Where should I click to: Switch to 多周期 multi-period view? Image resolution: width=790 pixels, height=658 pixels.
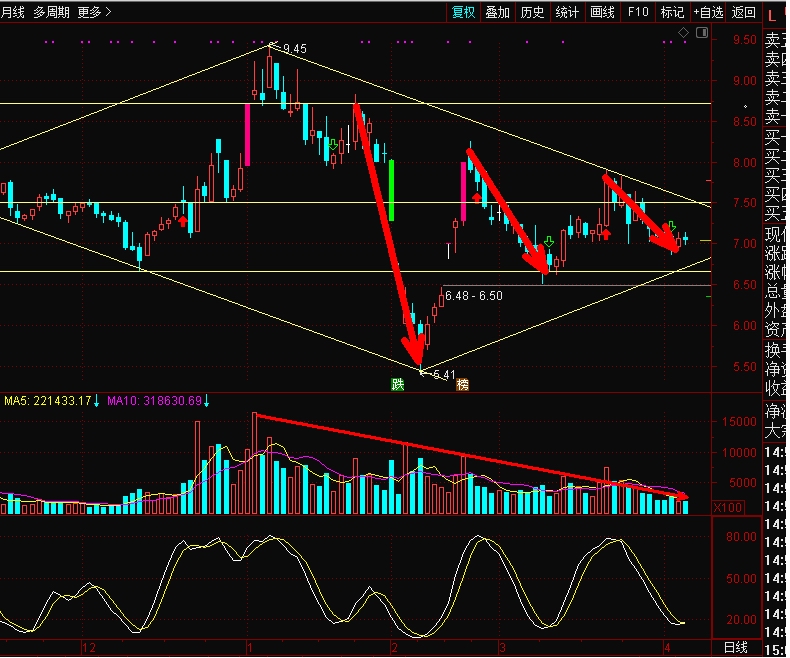point(51,12)
